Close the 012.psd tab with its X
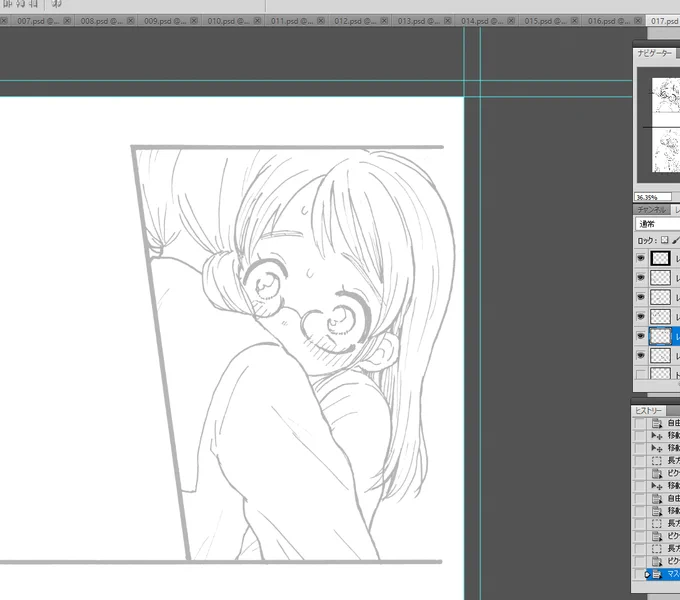The height and width of the screenshot is (600, 680). (384, 20)
